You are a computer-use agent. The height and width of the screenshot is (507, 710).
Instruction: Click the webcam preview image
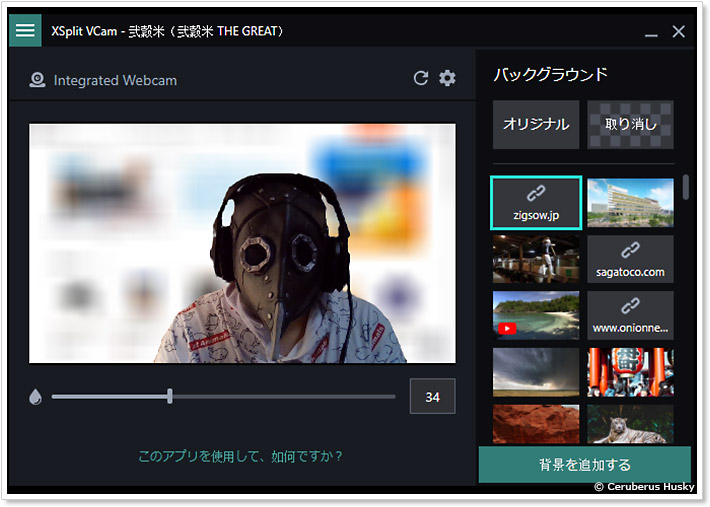242,243
